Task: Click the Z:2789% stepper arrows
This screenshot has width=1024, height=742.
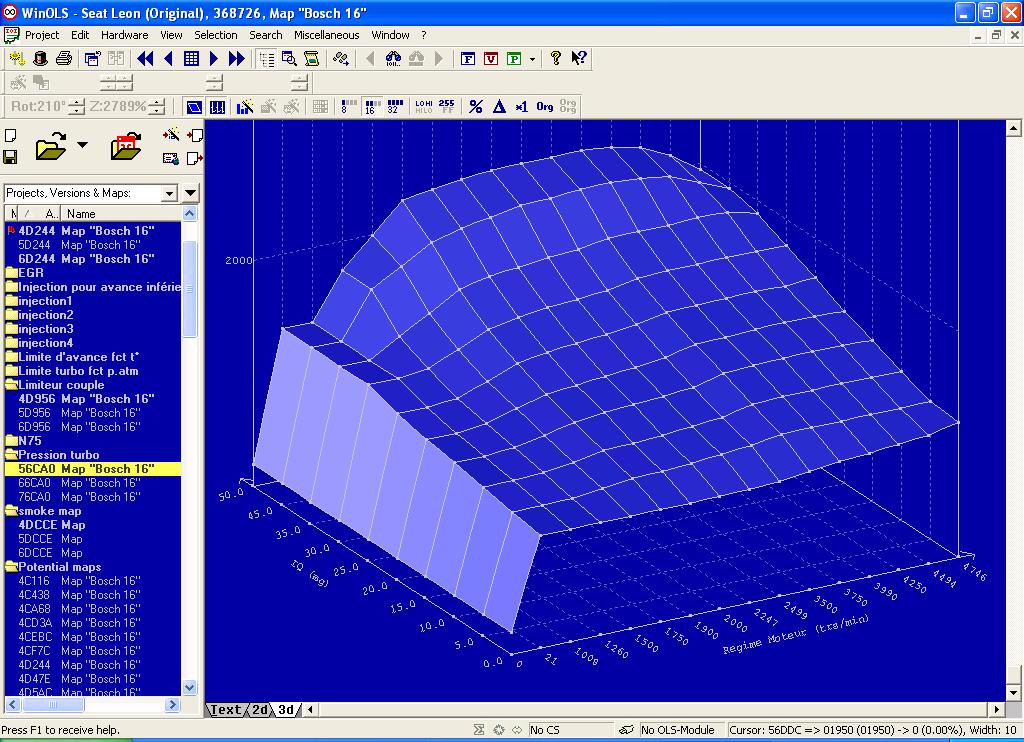Action: (157, 106)
